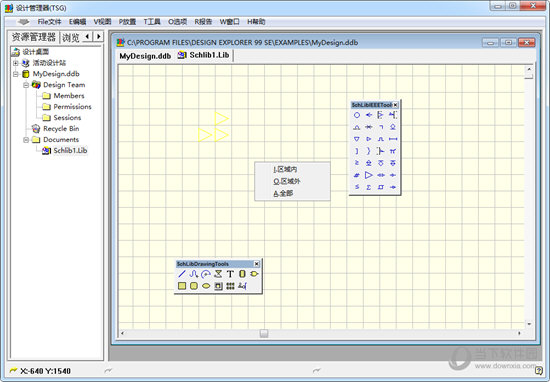Place the large triangle Inverter symbol
550x382 pixels.
coord(369,175)
